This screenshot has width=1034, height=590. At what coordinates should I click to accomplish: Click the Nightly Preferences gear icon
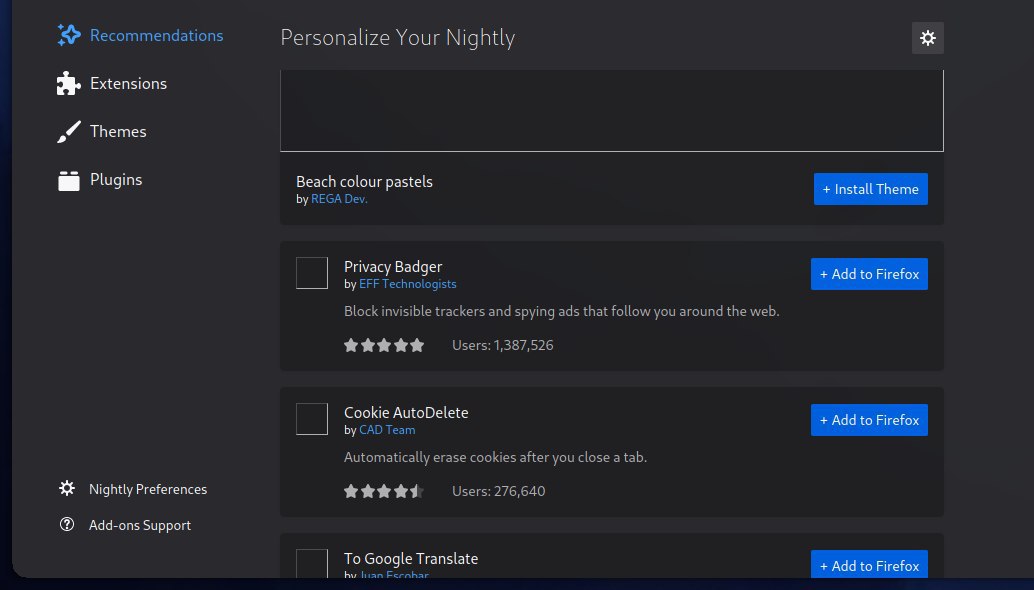67,488
